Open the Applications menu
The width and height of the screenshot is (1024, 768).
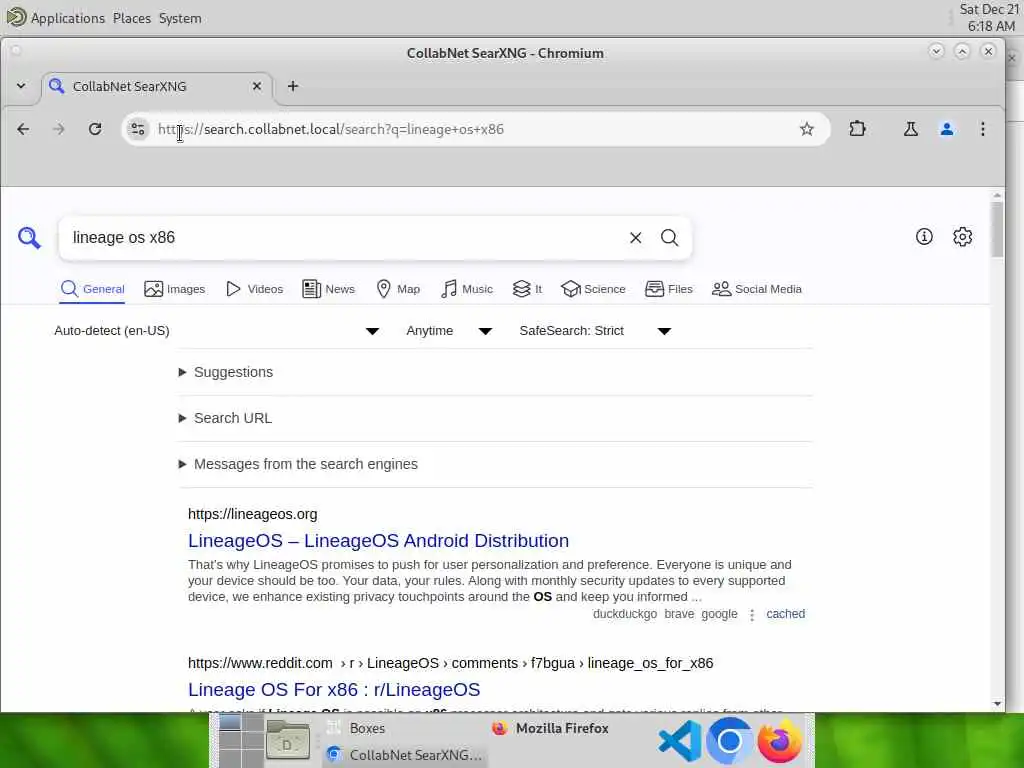pyautogui.click(x=56, y=18)
